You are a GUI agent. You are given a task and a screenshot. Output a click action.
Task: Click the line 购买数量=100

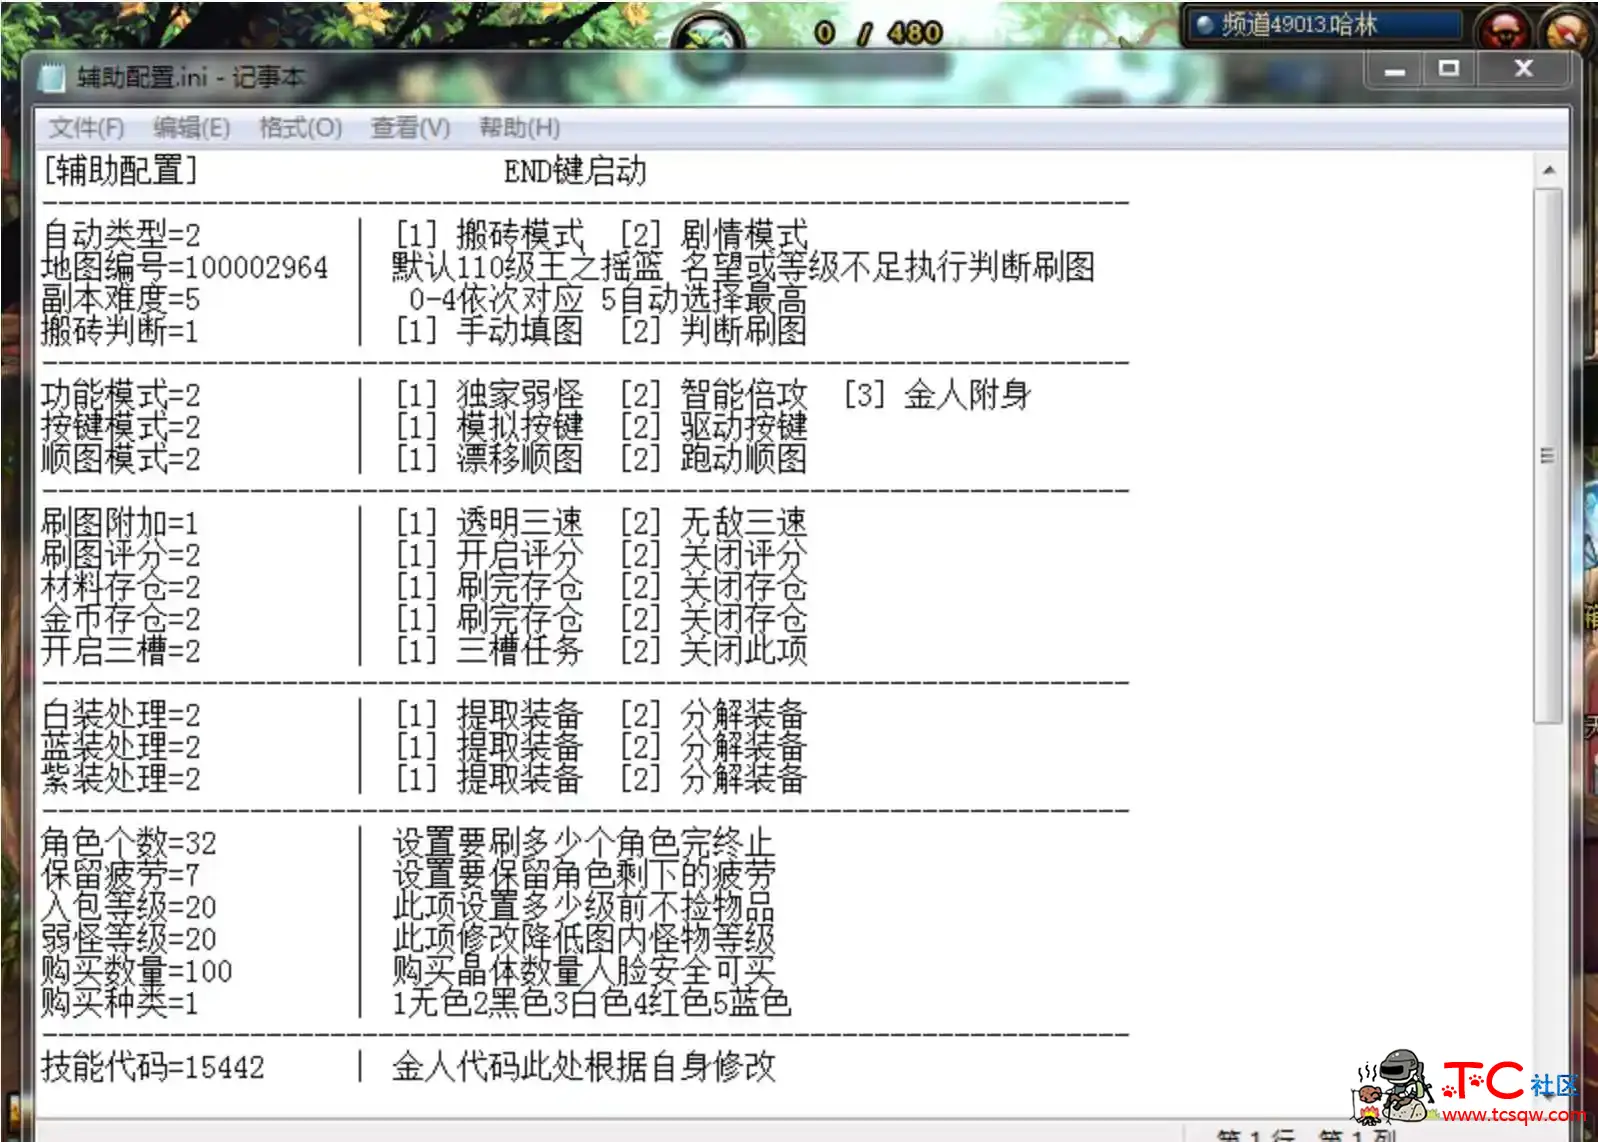137,971
